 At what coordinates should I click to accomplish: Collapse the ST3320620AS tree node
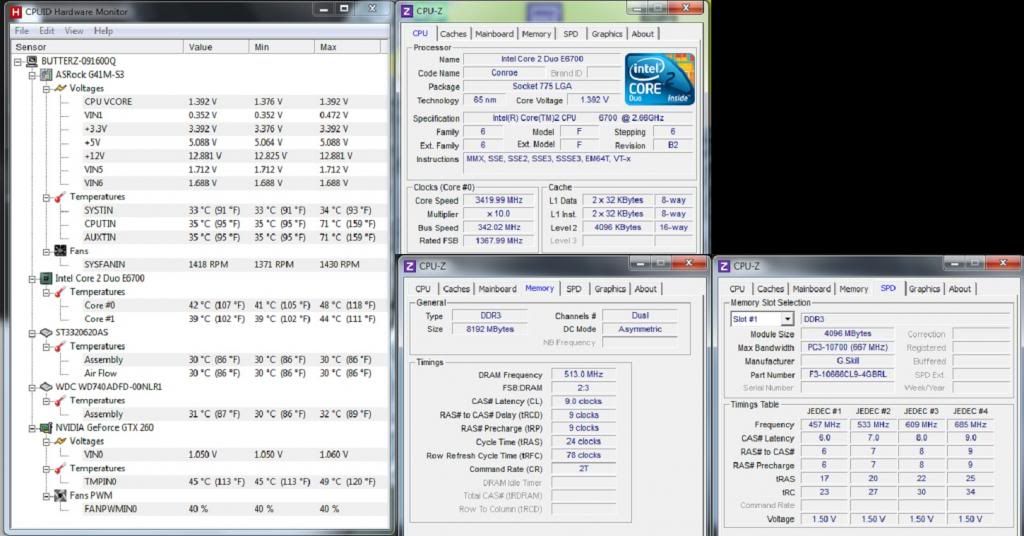pyautogui.click(x=32, y=333)
